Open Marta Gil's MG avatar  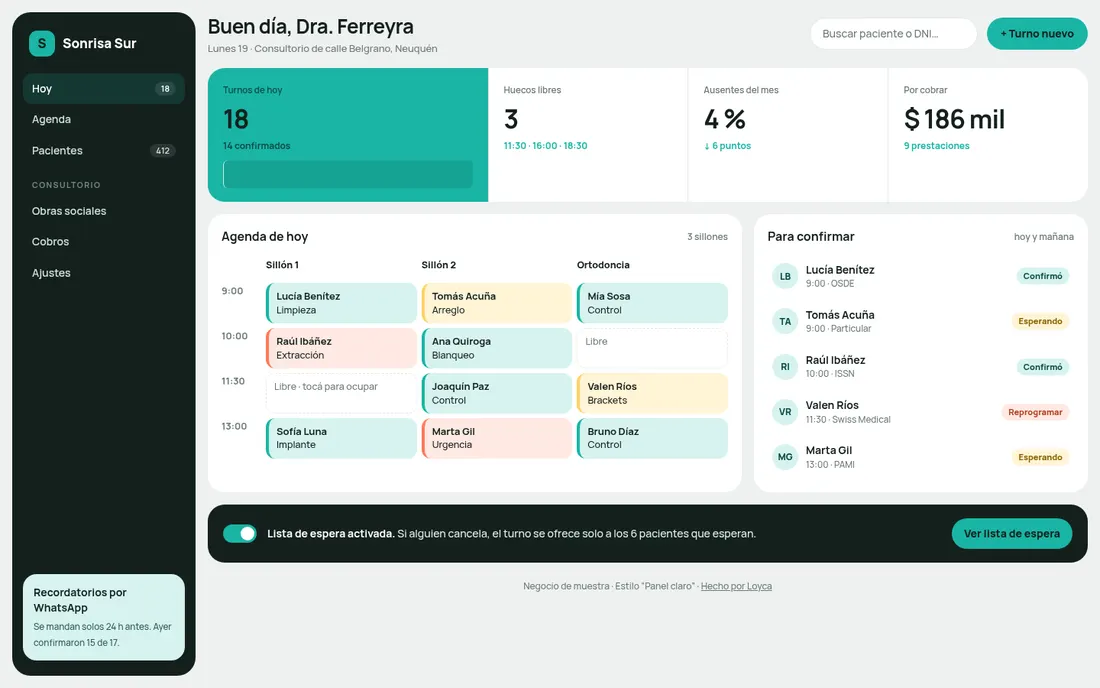click(x=785, y=457)
